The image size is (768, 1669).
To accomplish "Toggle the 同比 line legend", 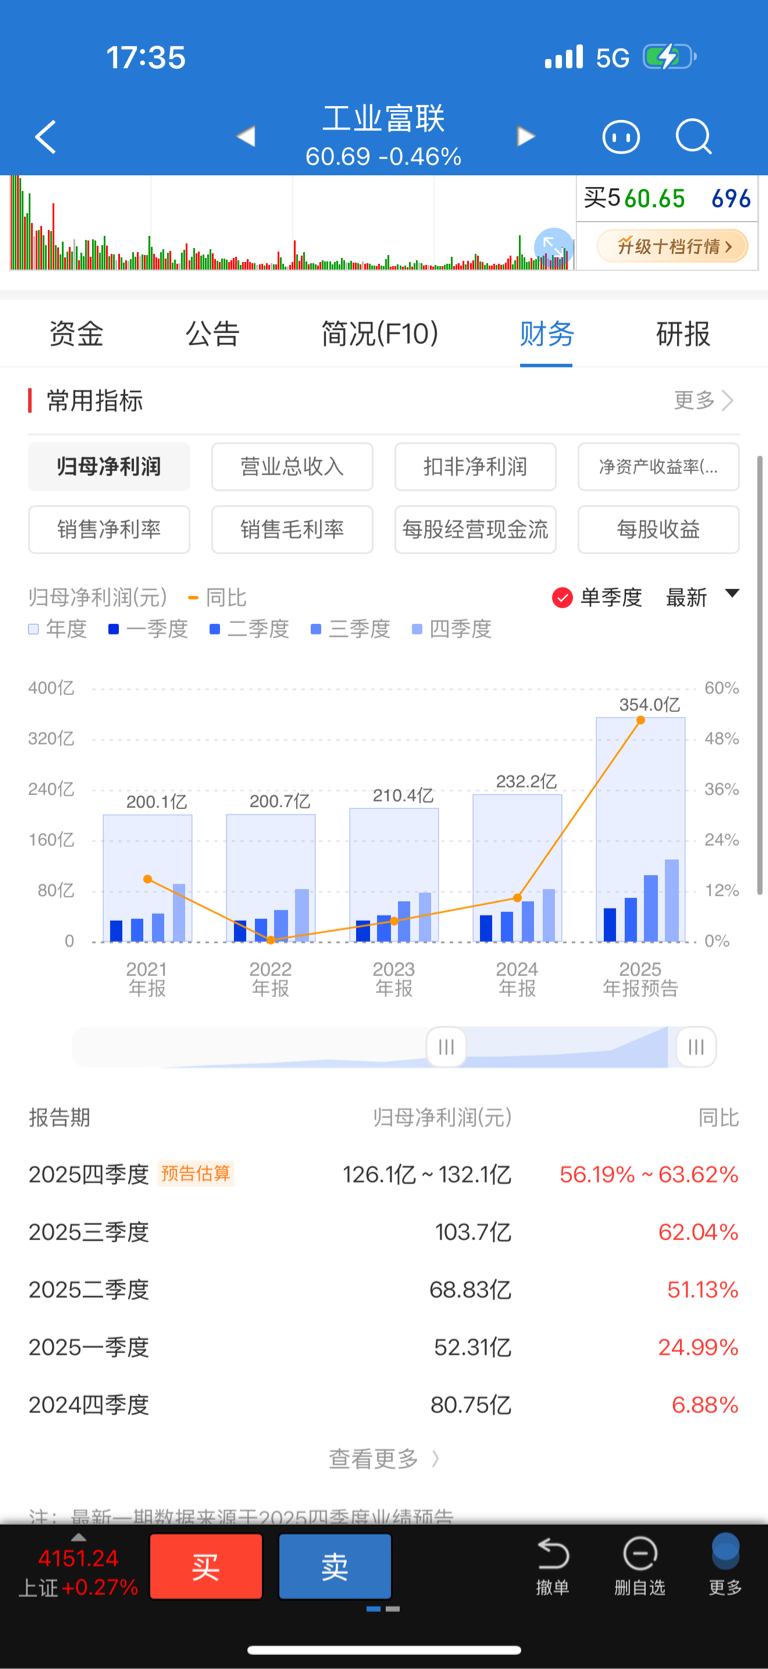I will 217,597.
